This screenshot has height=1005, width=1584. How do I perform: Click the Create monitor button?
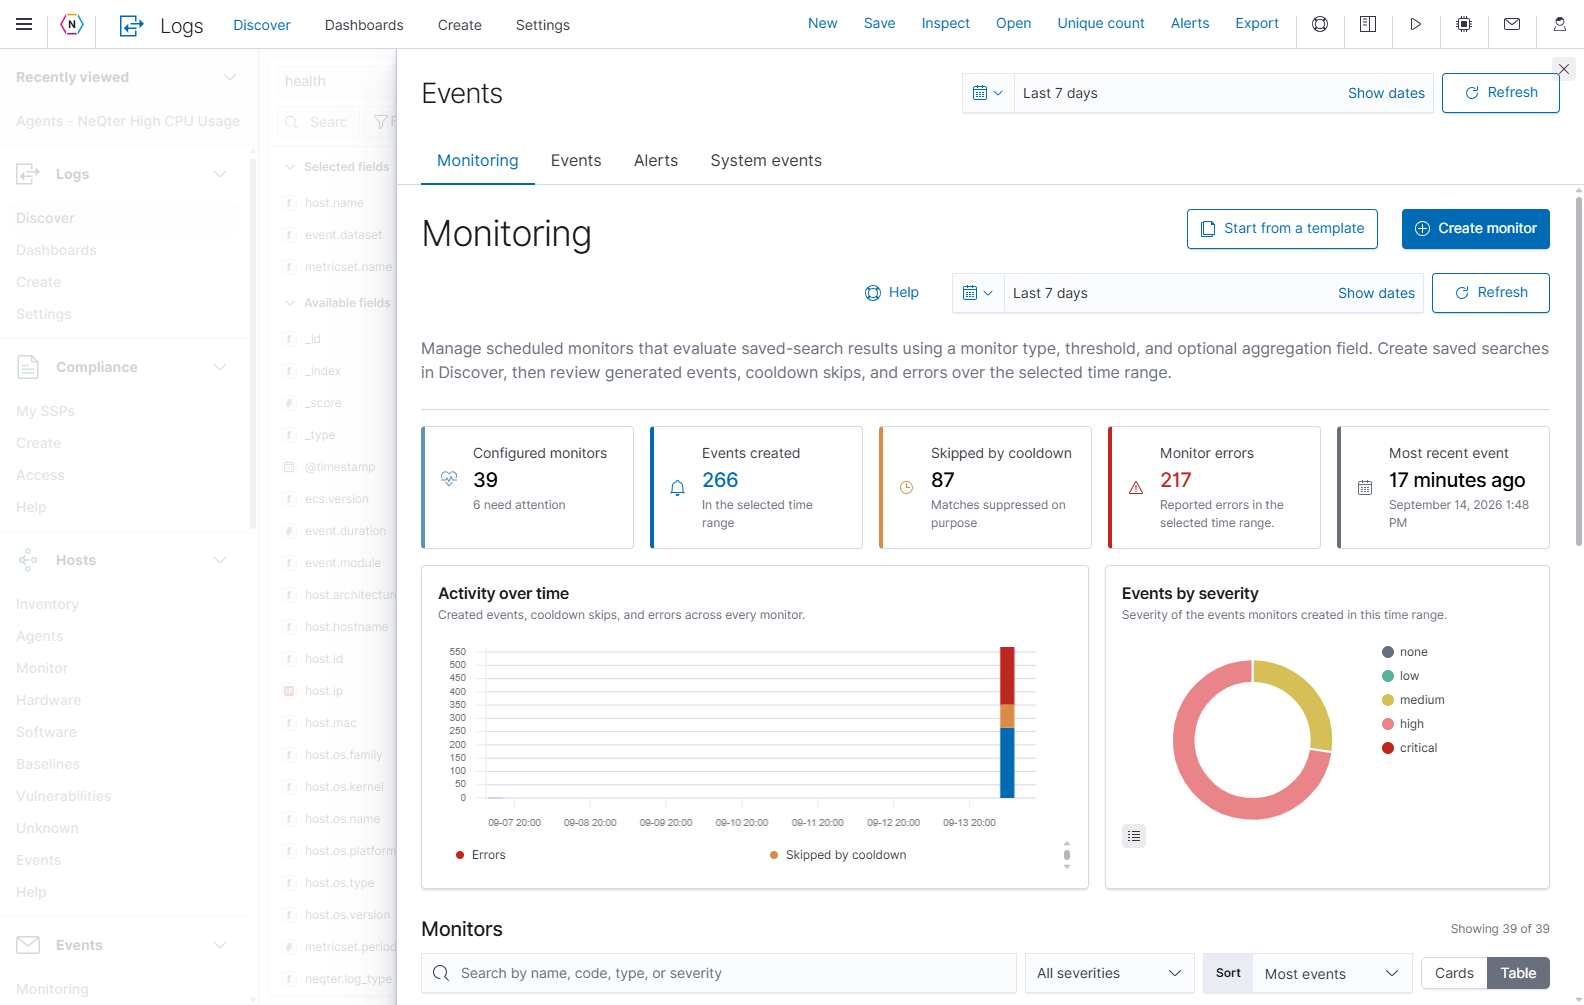point(1476,229)
